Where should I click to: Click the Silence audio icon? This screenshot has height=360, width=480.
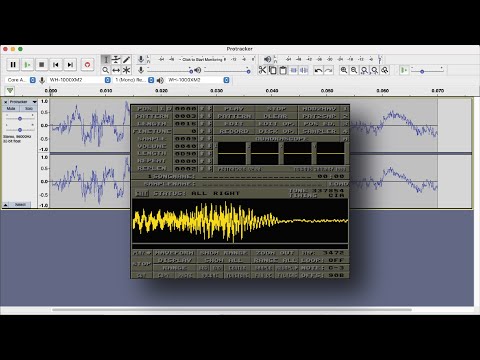[304, 70]
